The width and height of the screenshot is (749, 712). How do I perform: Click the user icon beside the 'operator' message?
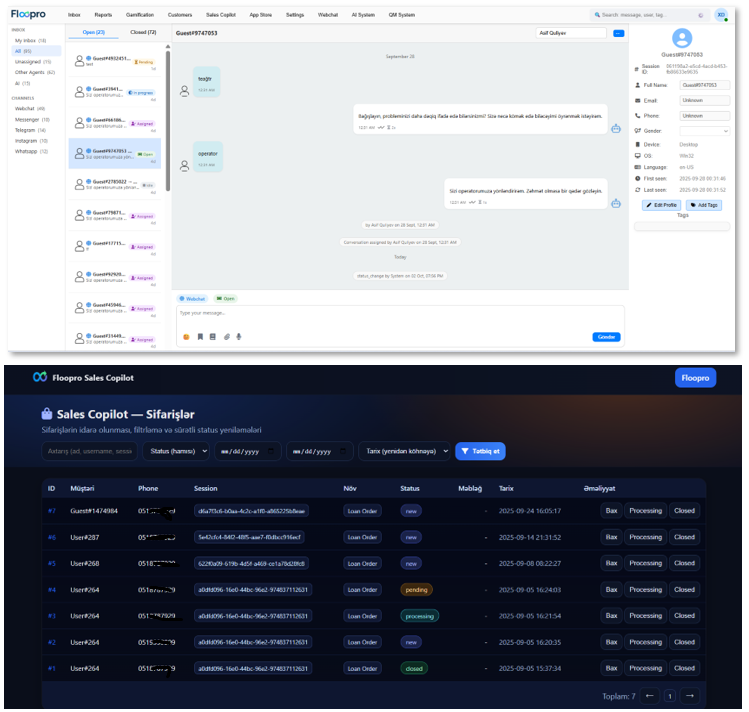pos(184,166)
